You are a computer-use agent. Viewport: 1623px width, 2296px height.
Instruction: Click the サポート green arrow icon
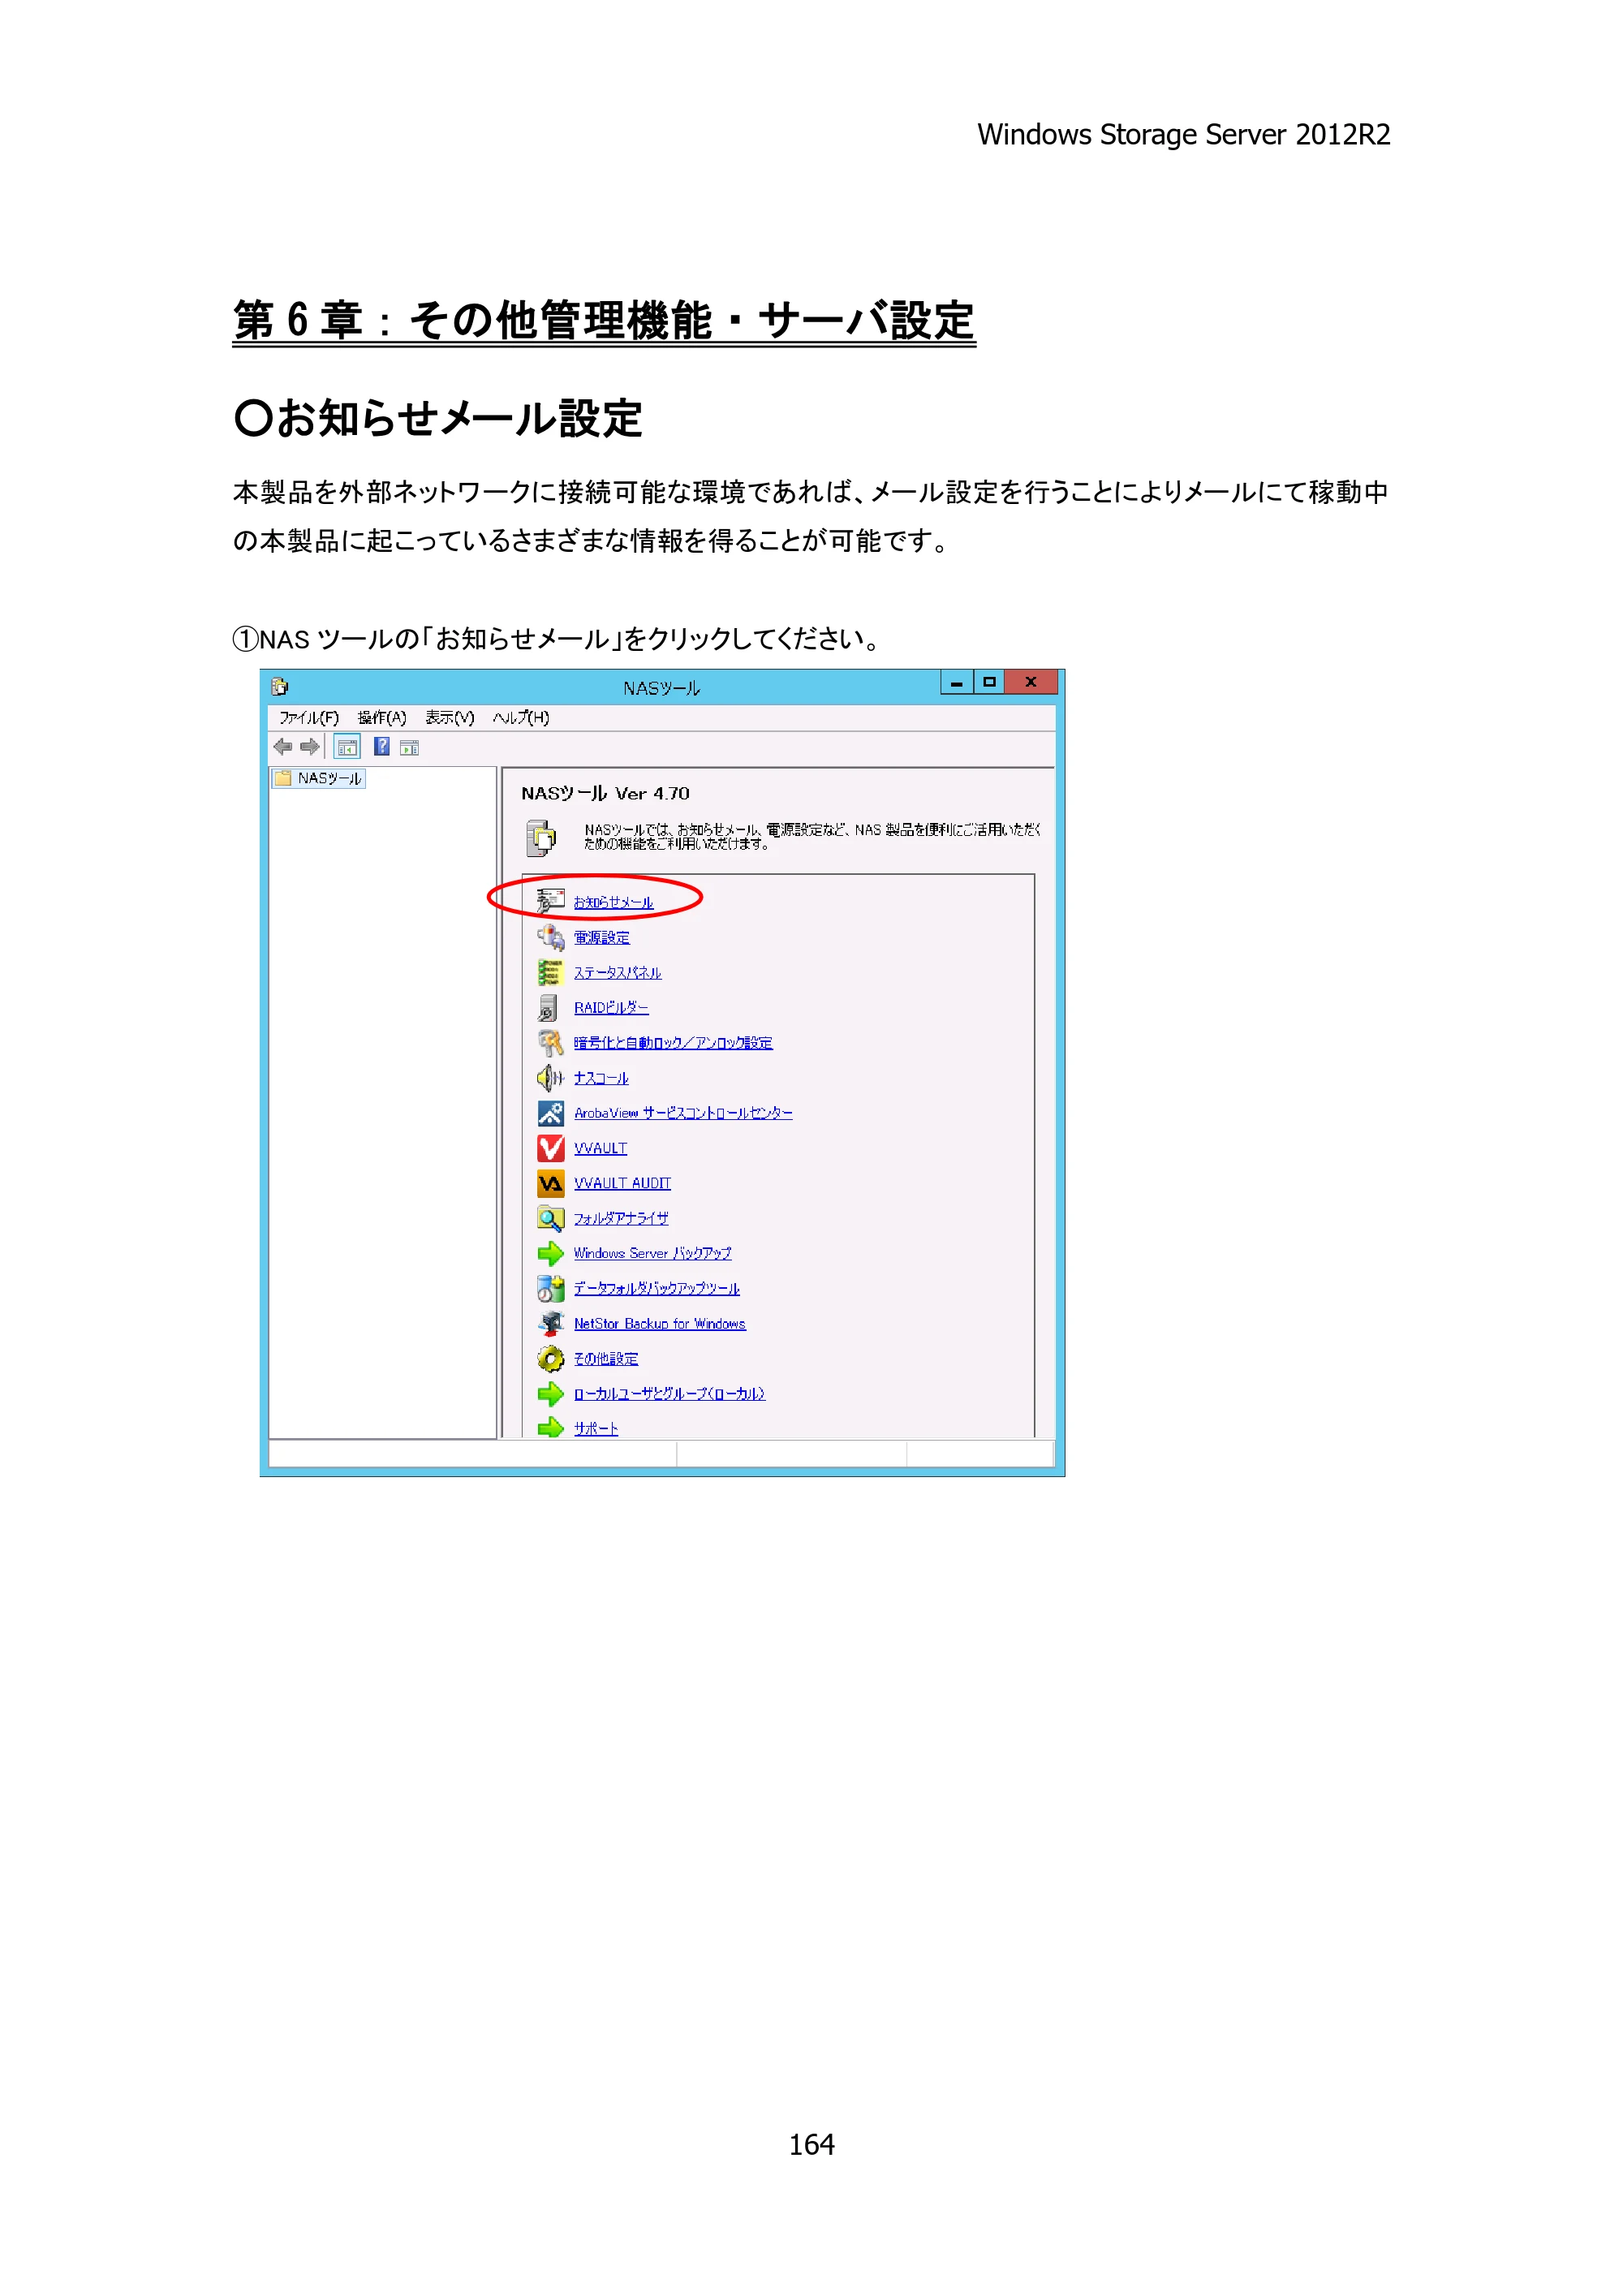(550, 1427)
